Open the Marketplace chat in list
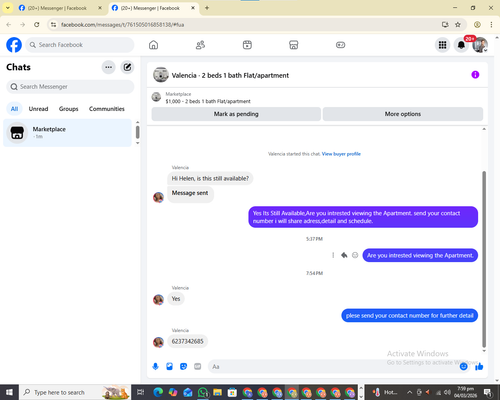This screenshot has width=500, height=400. click(67, 133)
